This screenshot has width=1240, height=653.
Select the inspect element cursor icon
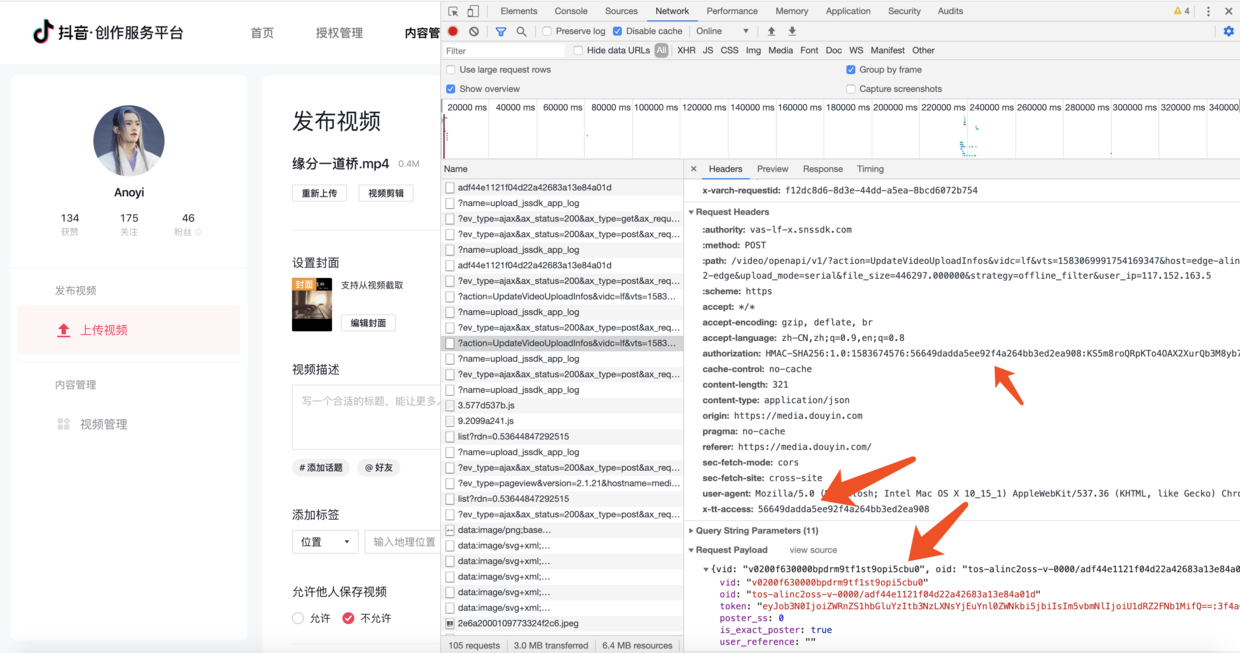453,11
